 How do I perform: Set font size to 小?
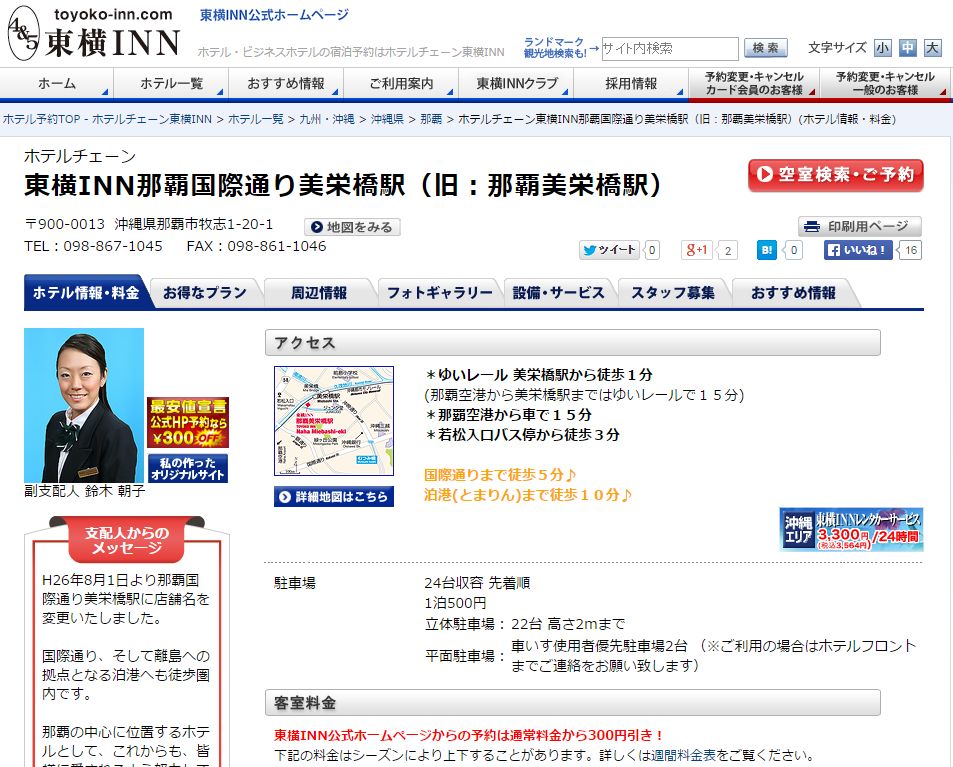coord(882,48)
